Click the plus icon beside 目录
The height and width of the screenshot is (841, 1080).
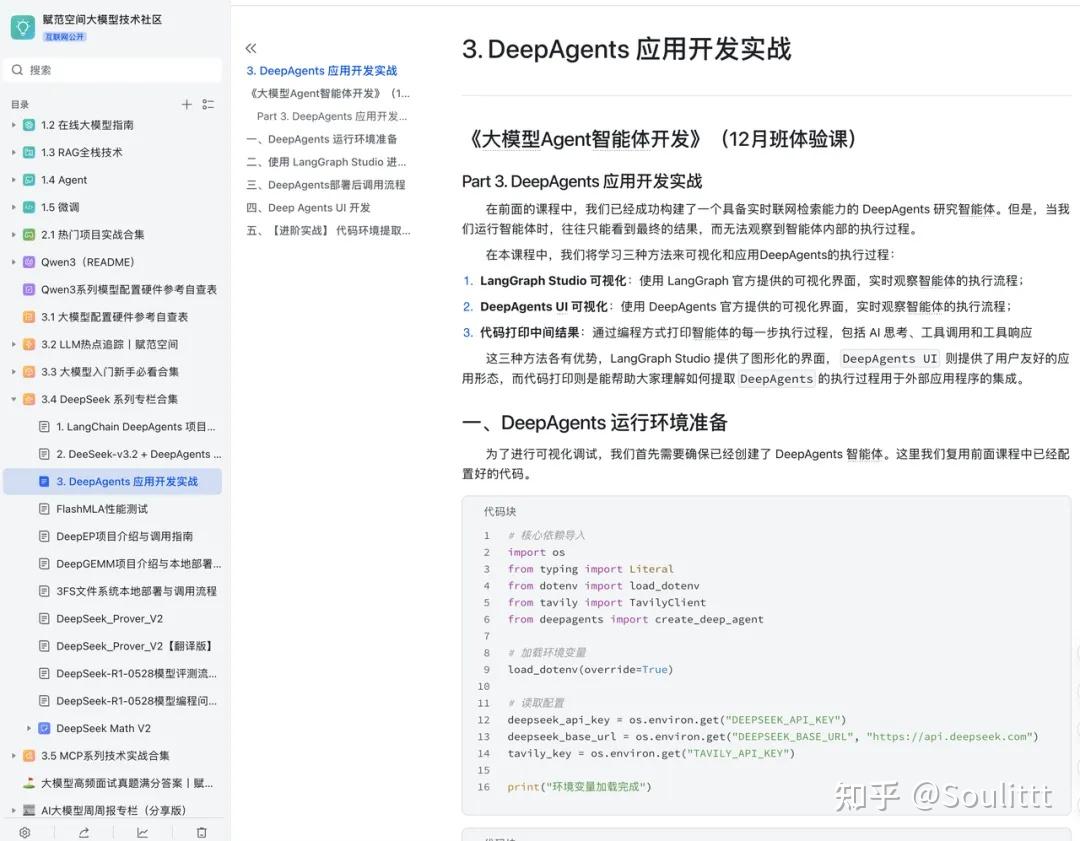[186, 104]
